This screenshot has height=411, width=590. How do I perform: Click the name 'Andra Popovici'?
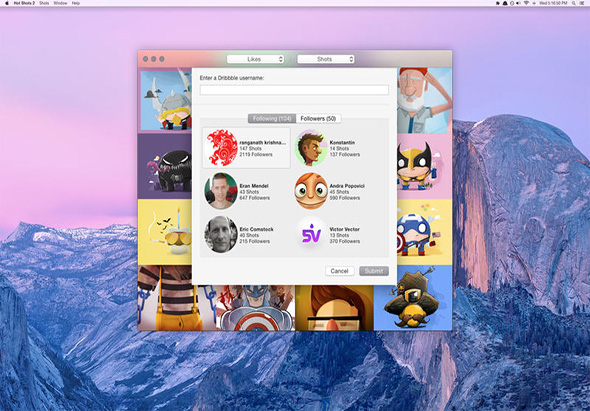(x=347, y=186)
